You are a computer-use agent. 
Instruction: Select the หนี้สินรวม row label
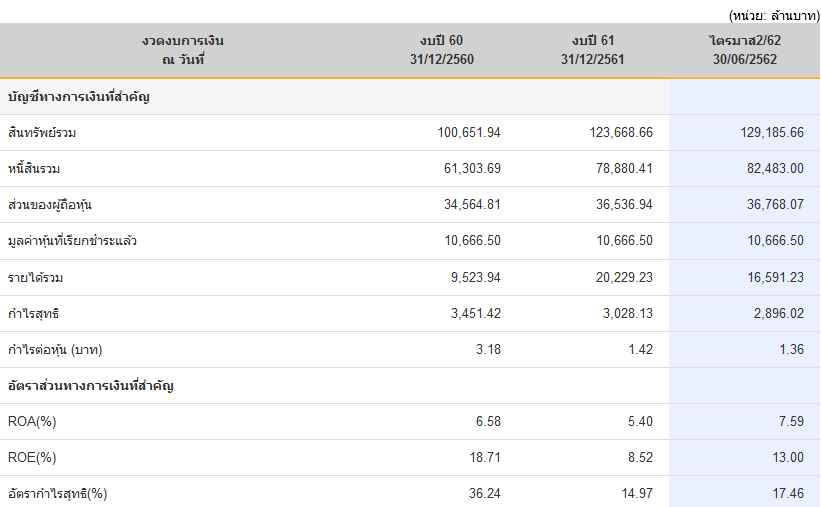(34, 169)
